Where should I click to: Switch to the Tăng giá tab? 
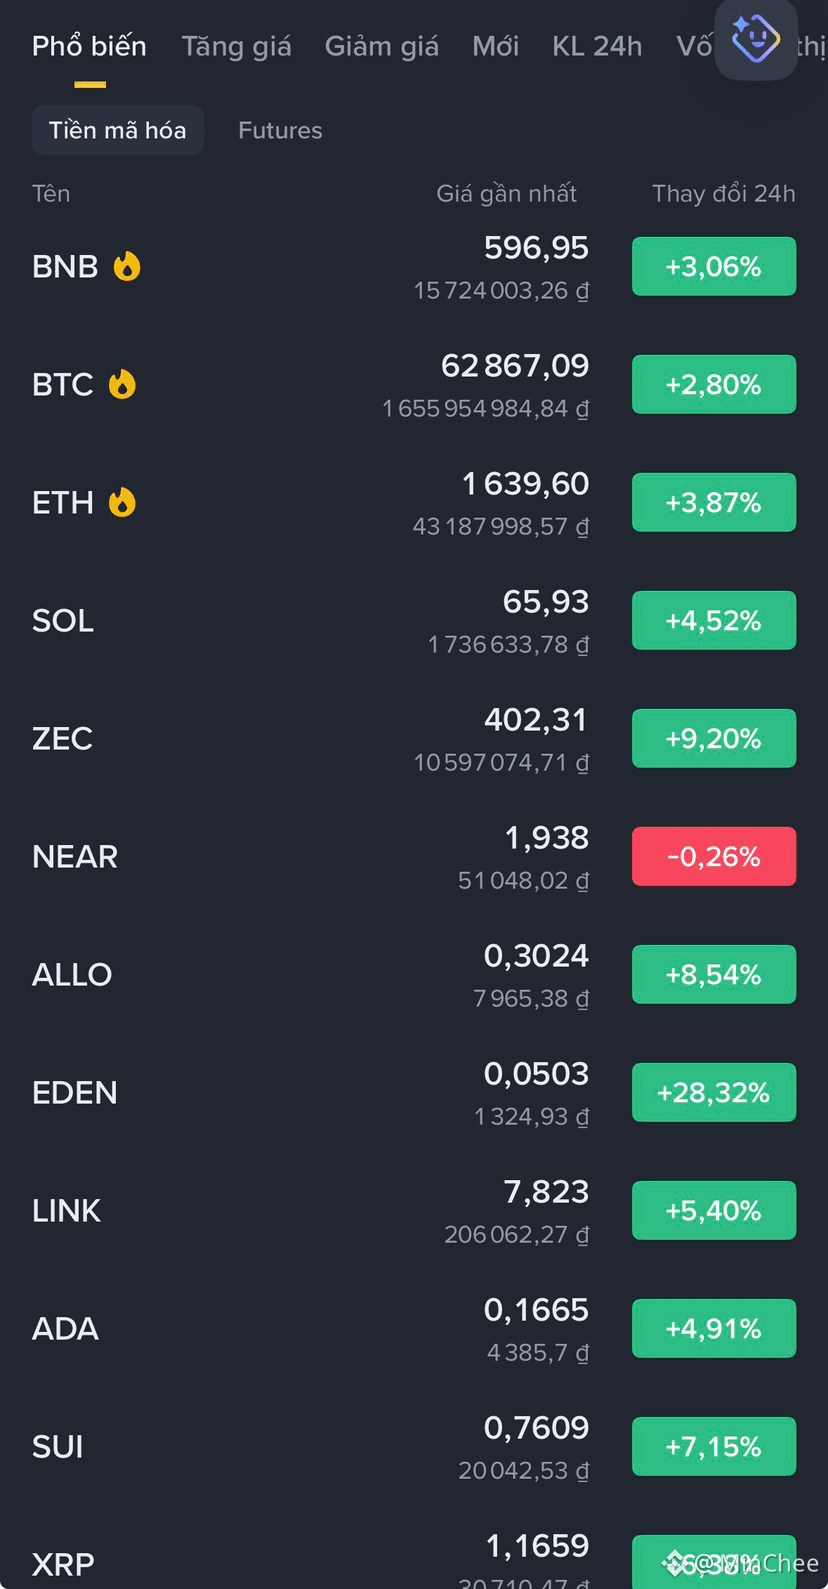(x=236, y=46)
